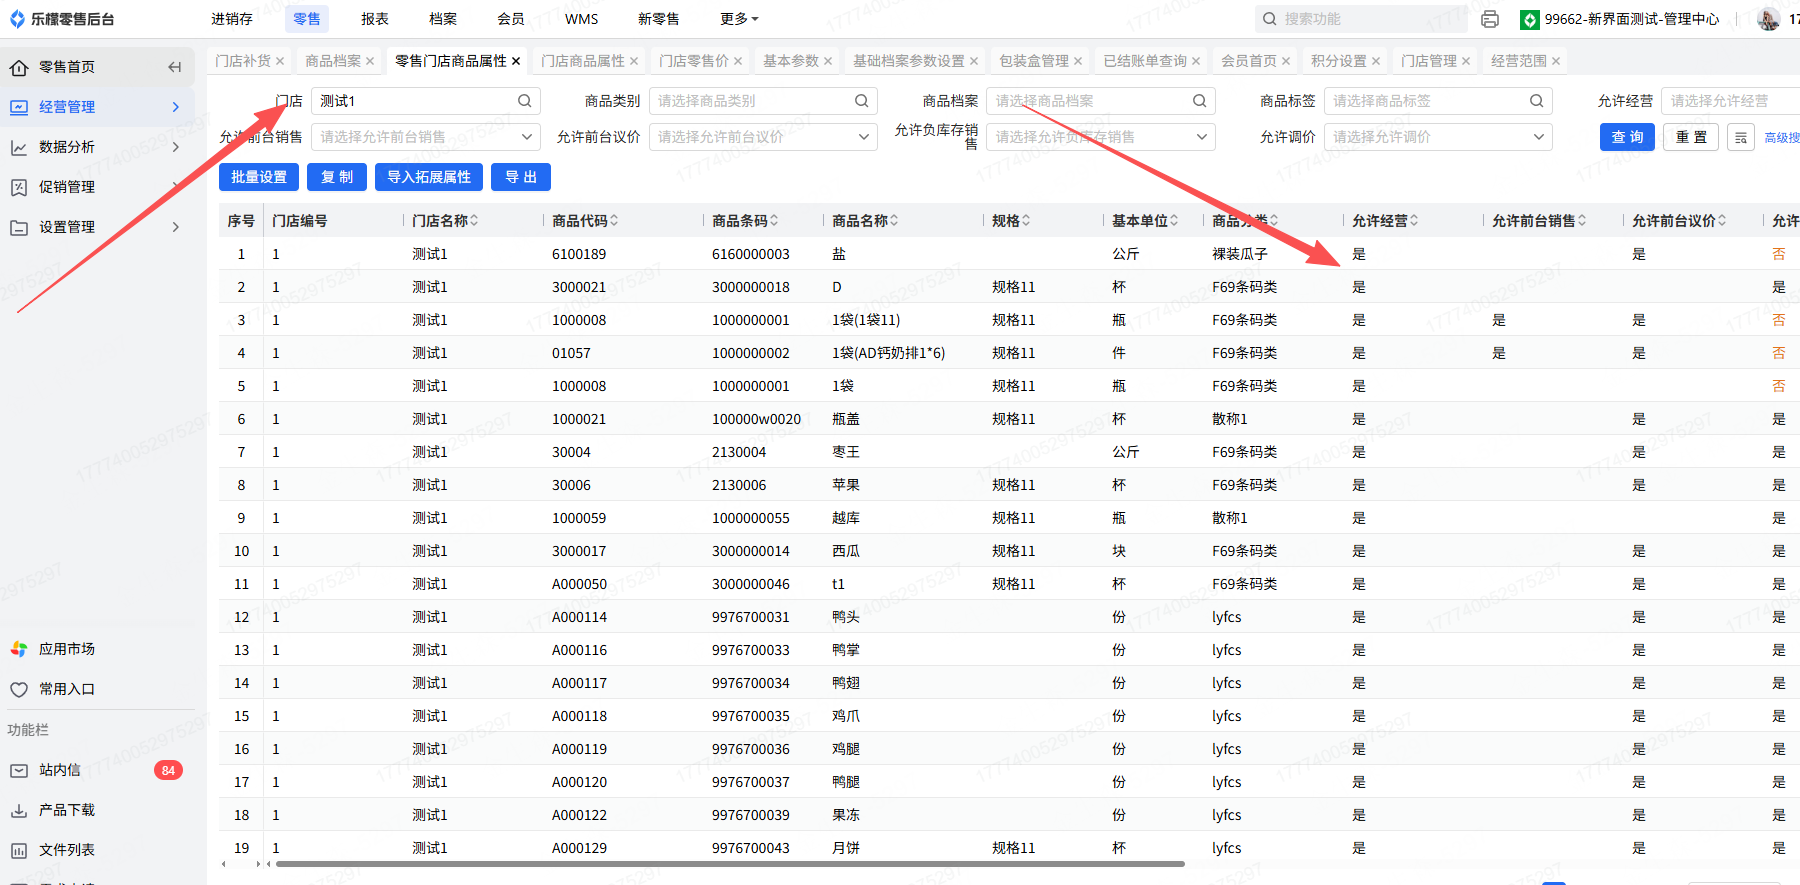Close the 零售门店商品属性 tab
Screen dimensions: 1800x885
(516, 61)
